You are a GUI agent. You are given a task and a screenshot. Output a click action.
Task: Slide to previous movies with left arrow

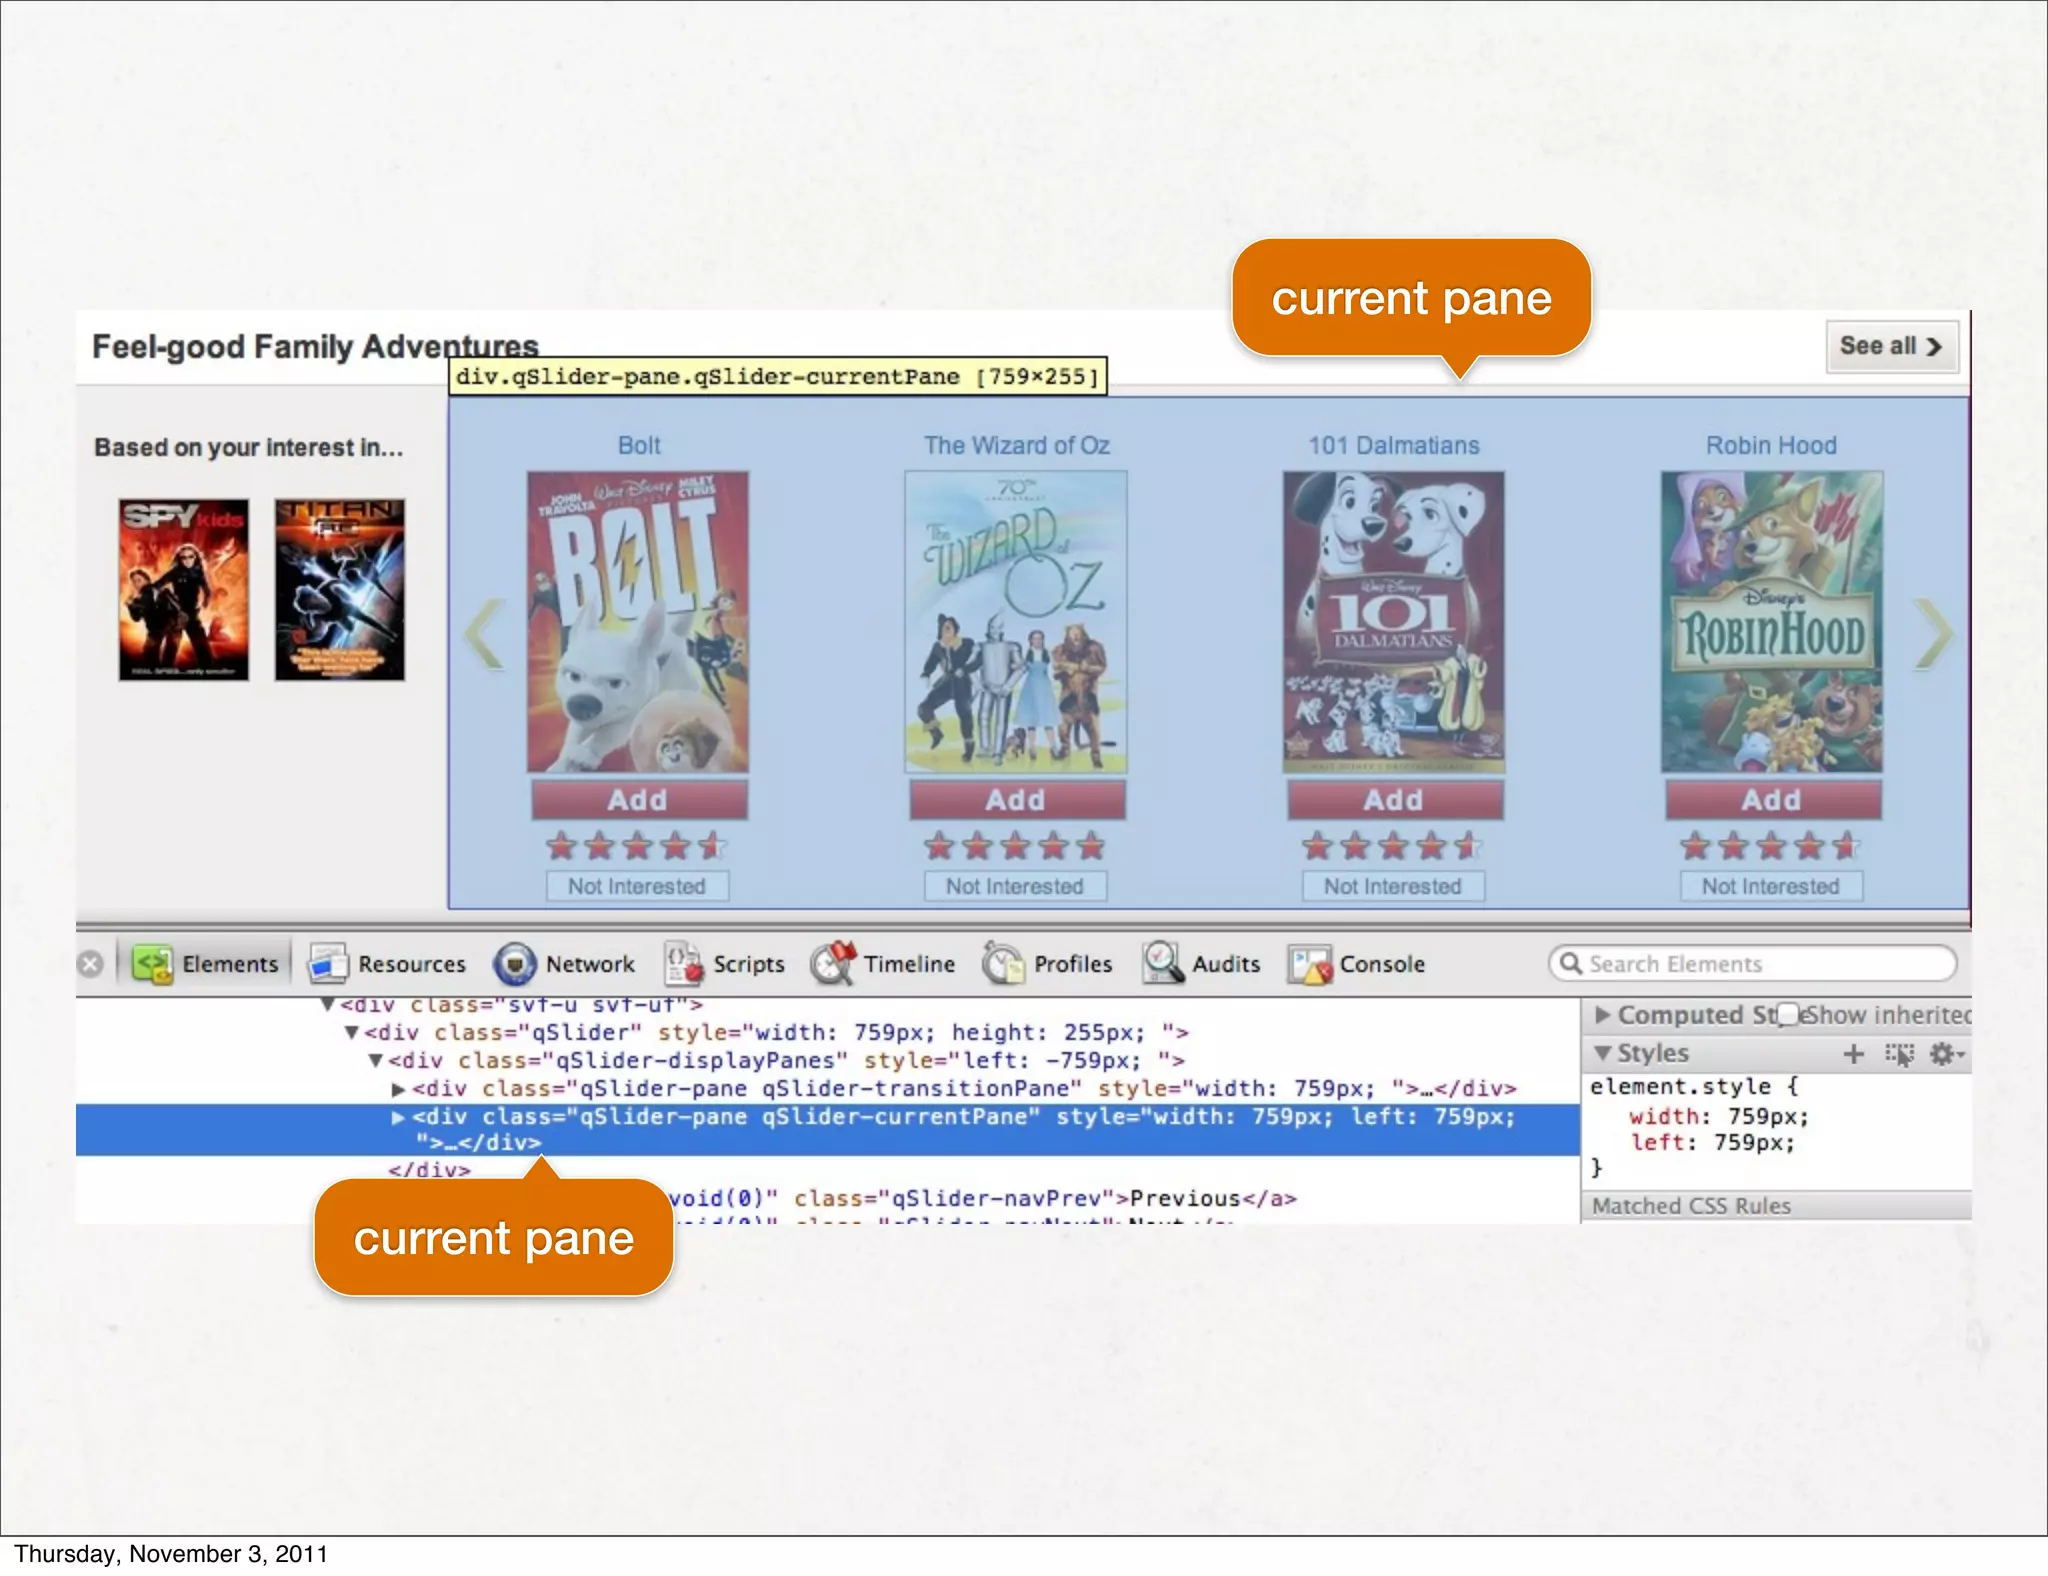pyautogui.click(x=485, y=634)
